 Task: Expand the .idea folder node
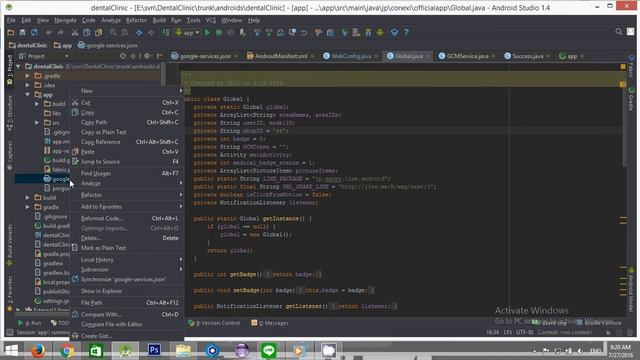click(x=27, y=85)
